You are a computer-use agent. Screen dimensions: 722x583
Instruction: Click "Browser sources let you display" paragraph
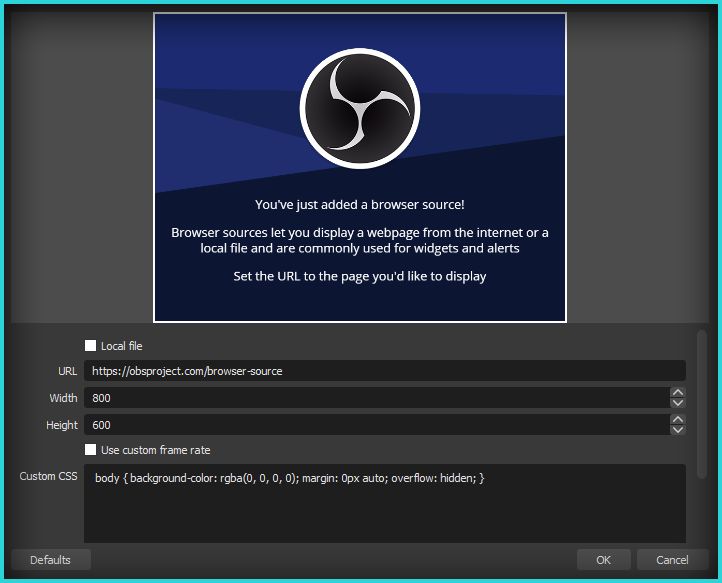click(360, 240)
